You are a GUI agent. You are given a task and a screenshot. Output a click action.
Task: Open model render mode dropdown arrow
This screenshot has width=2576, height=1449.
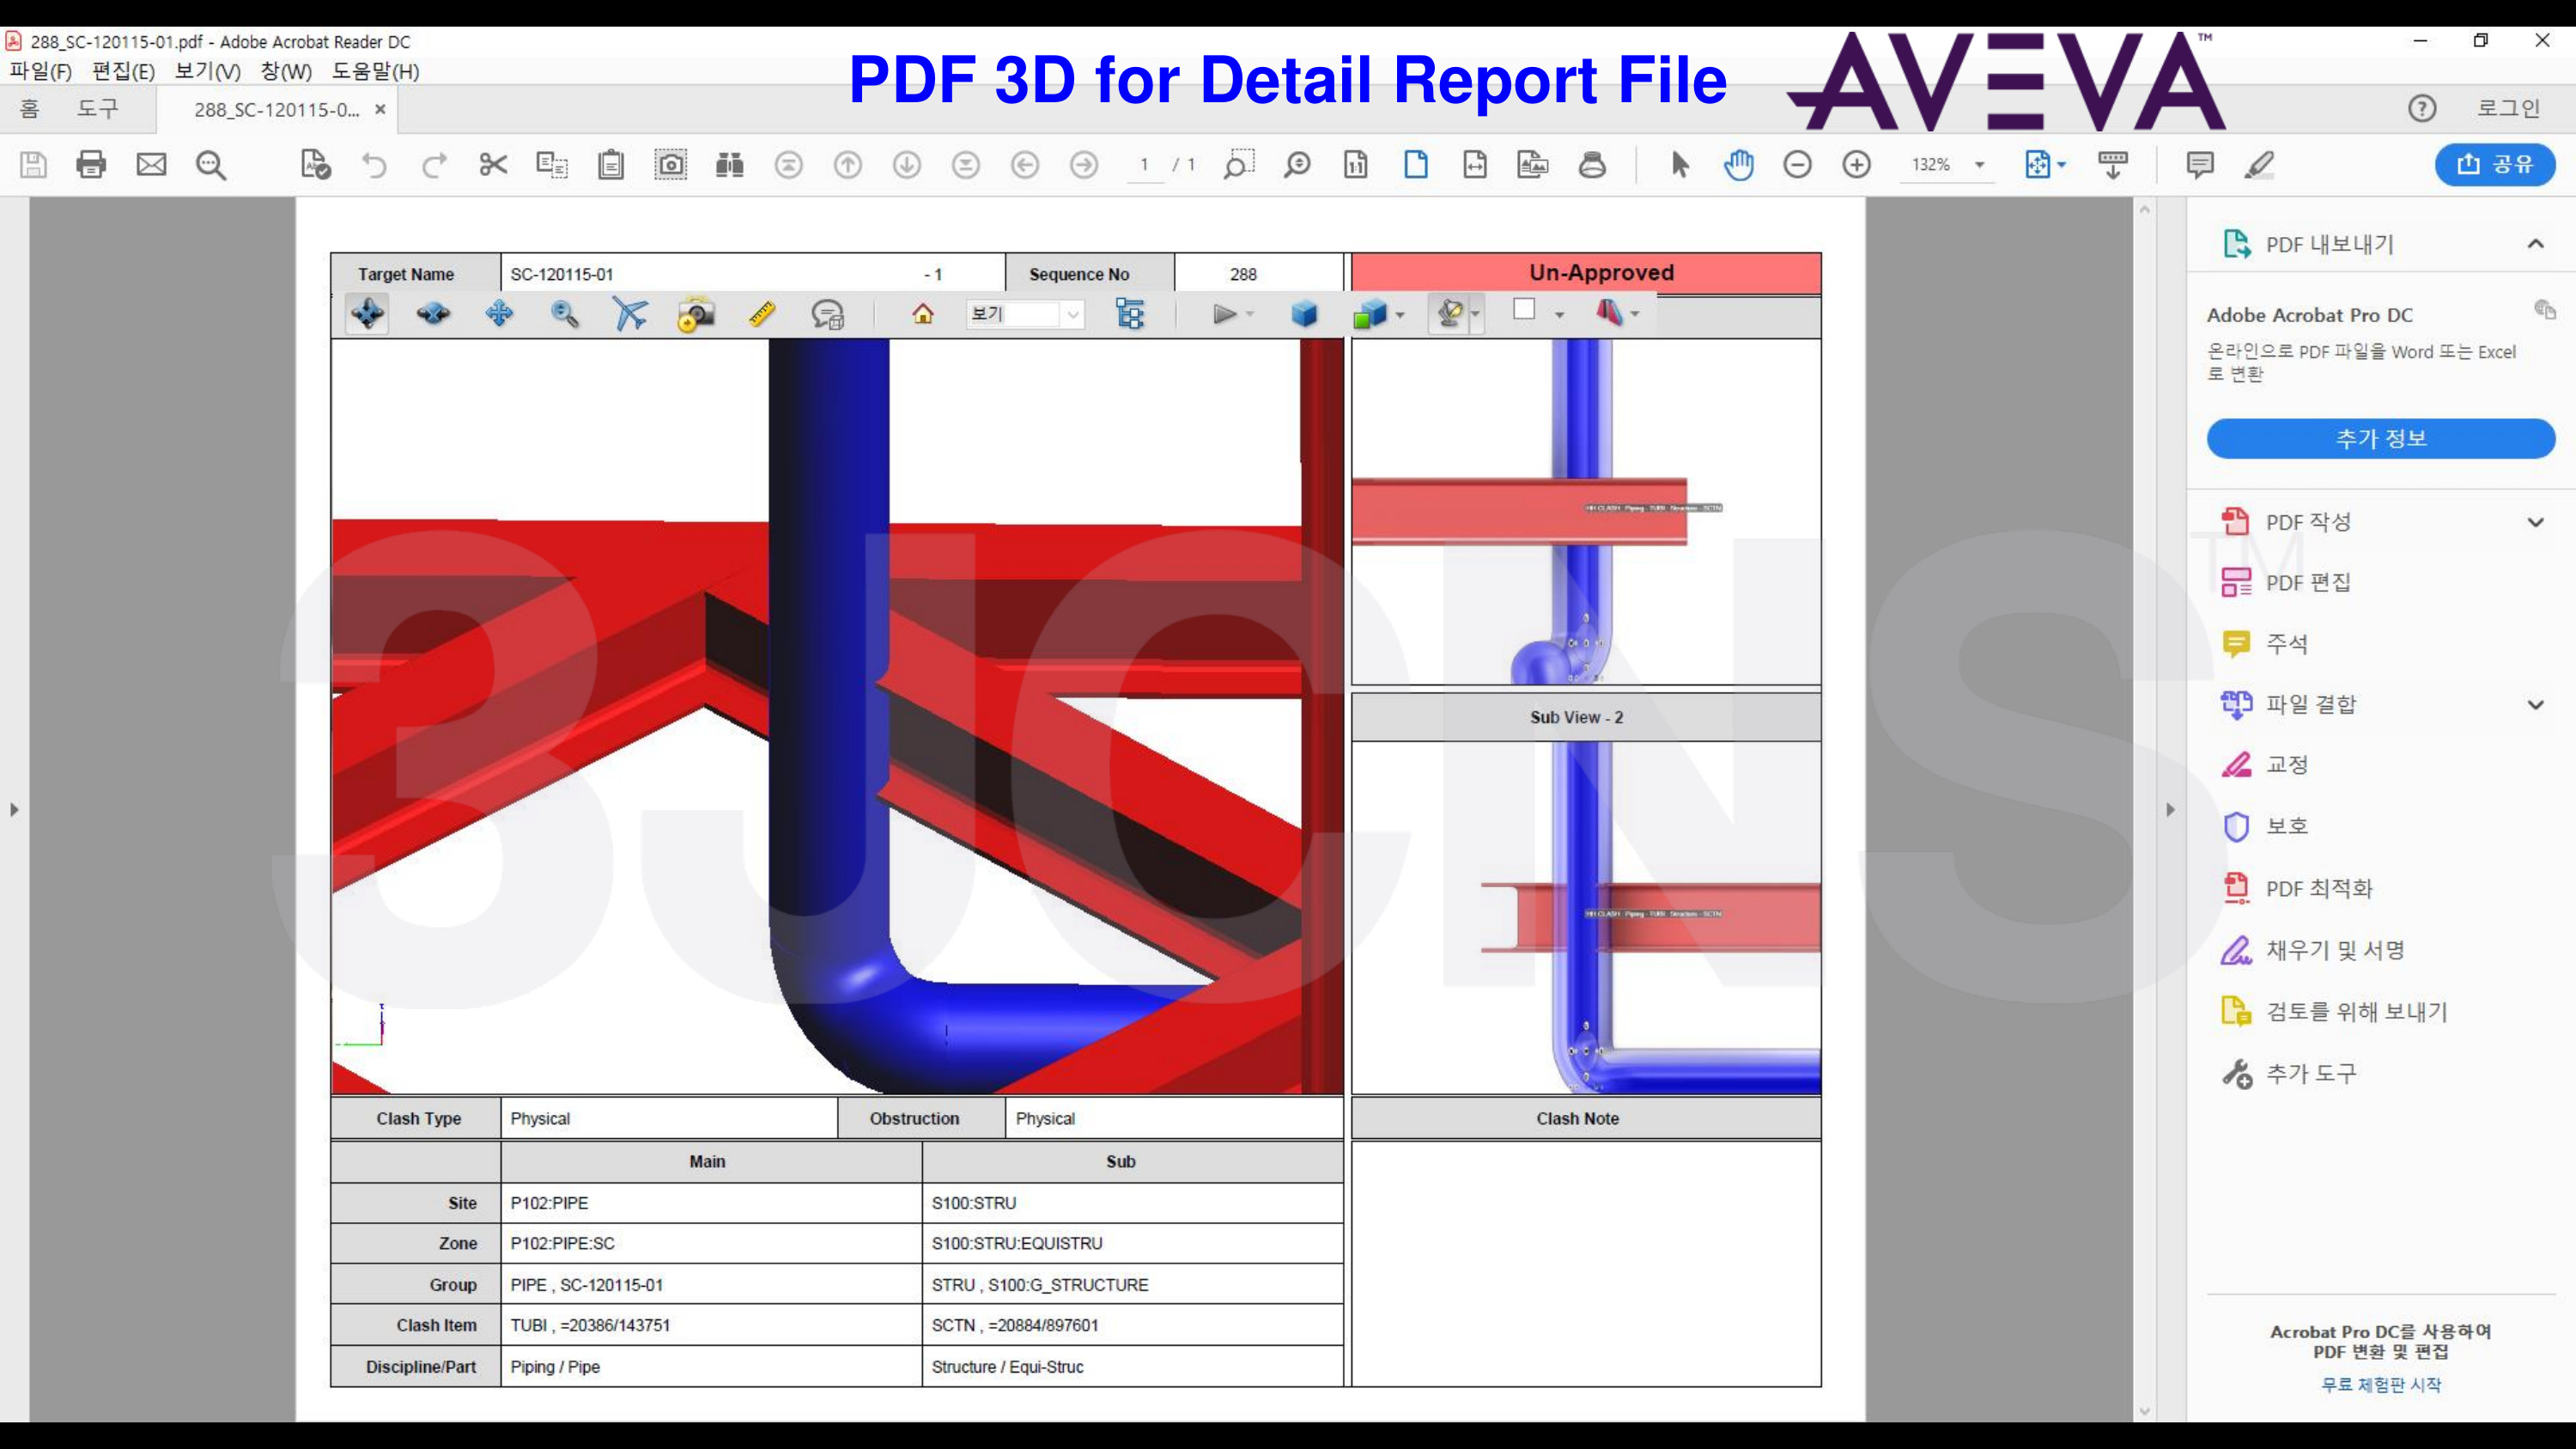[1400, 315]
